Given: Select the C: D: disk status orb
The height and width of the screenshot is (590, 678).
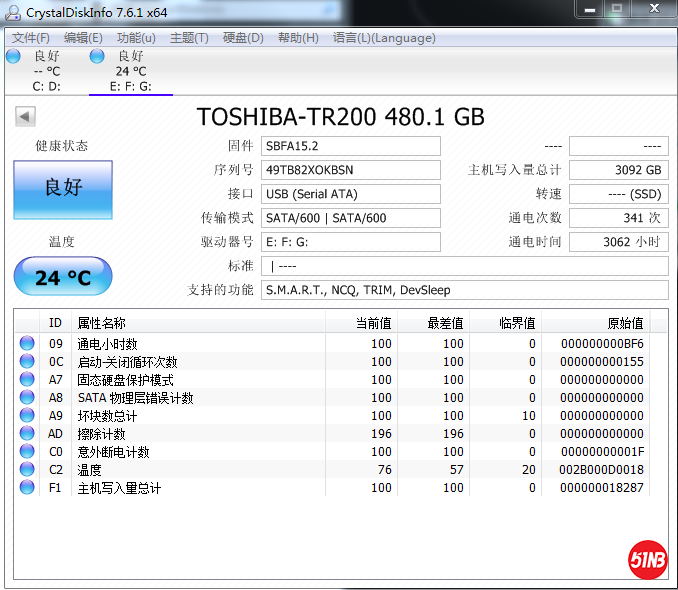Looking at the screenshot, I should point(13,56).
